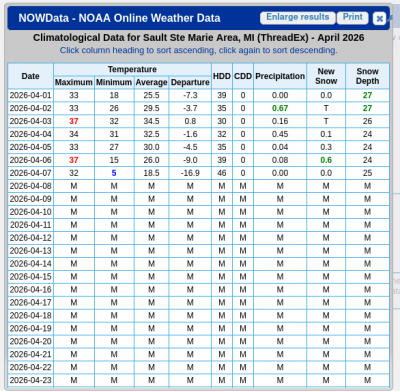Click the precipitation value 0.08
This screenshot has height=392, width=400.
click(280, 160)
